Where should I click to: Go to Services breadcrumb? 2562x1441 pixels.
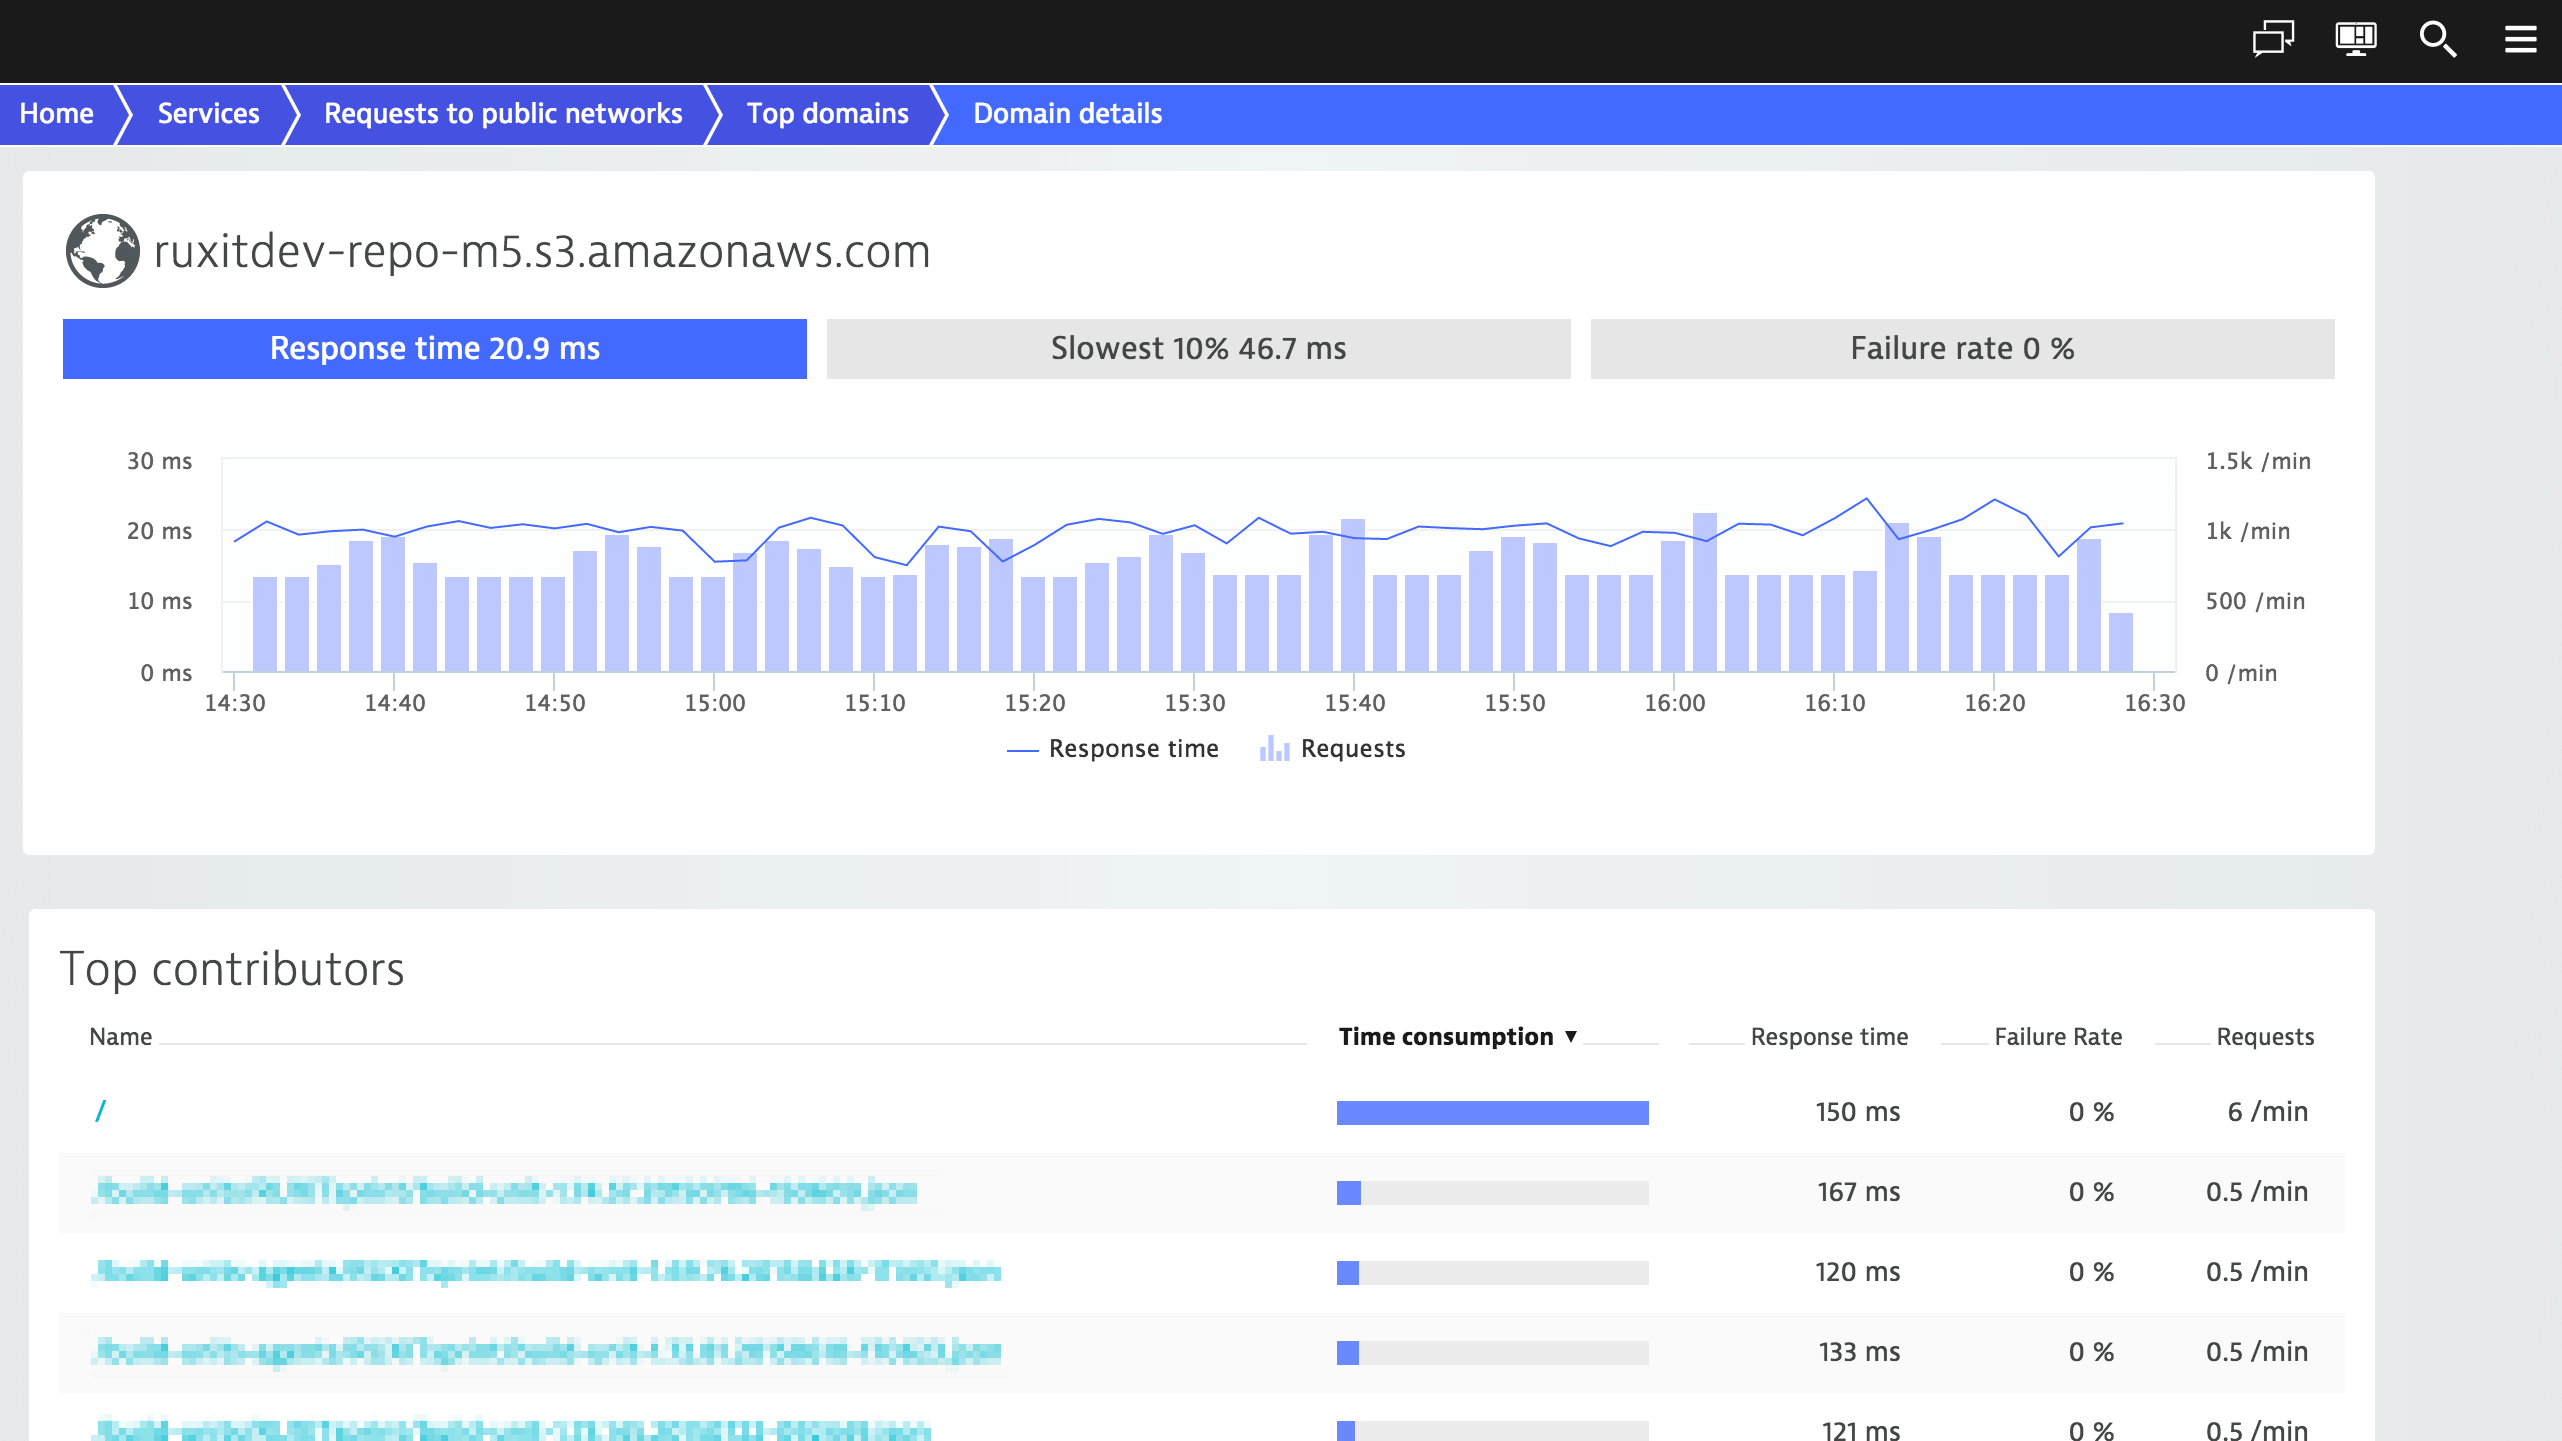(208, 114)
